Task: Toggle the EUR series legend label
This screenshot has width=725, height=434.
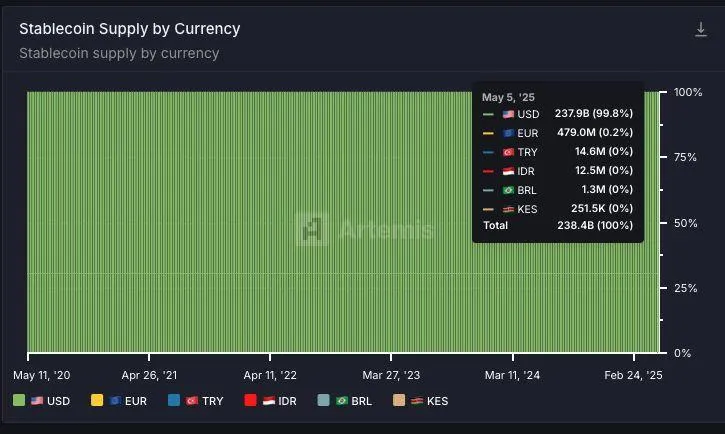Action: coord(136,401)
